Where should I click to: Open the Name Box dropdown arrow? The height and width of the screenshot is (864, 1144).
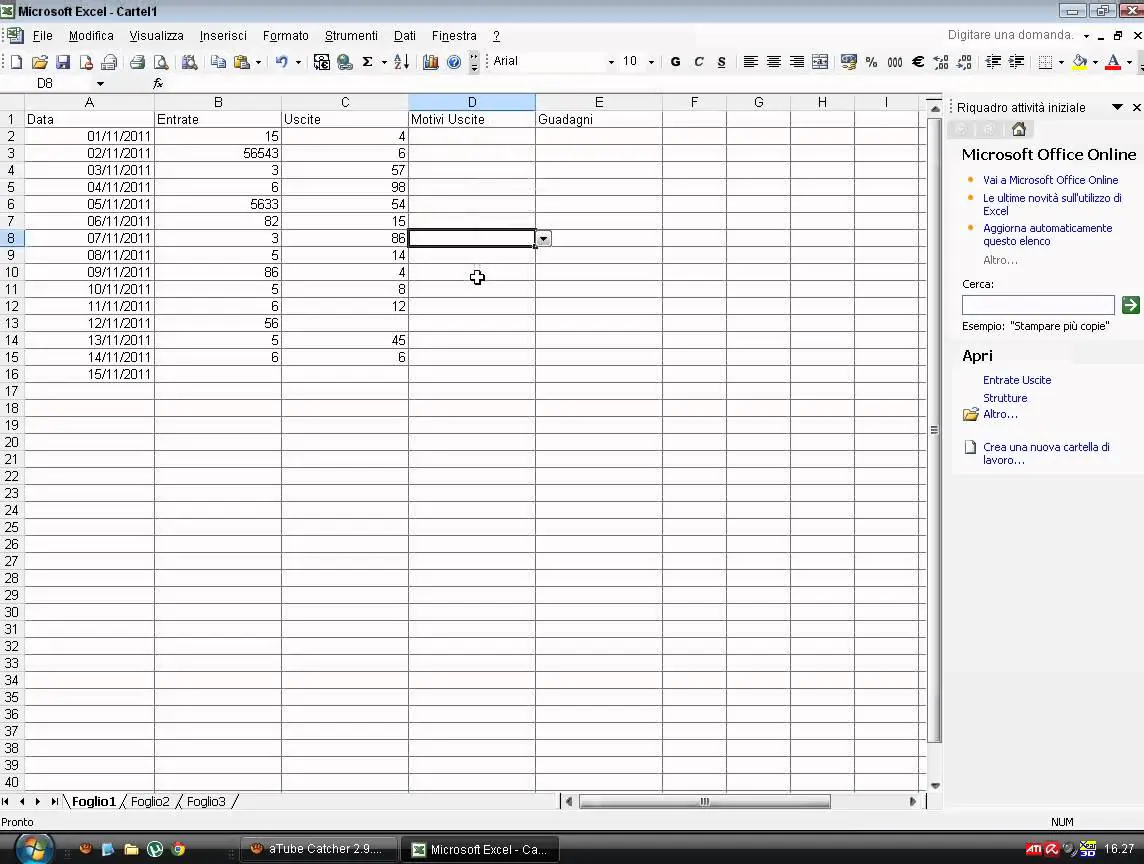click(x=100, y=84)
